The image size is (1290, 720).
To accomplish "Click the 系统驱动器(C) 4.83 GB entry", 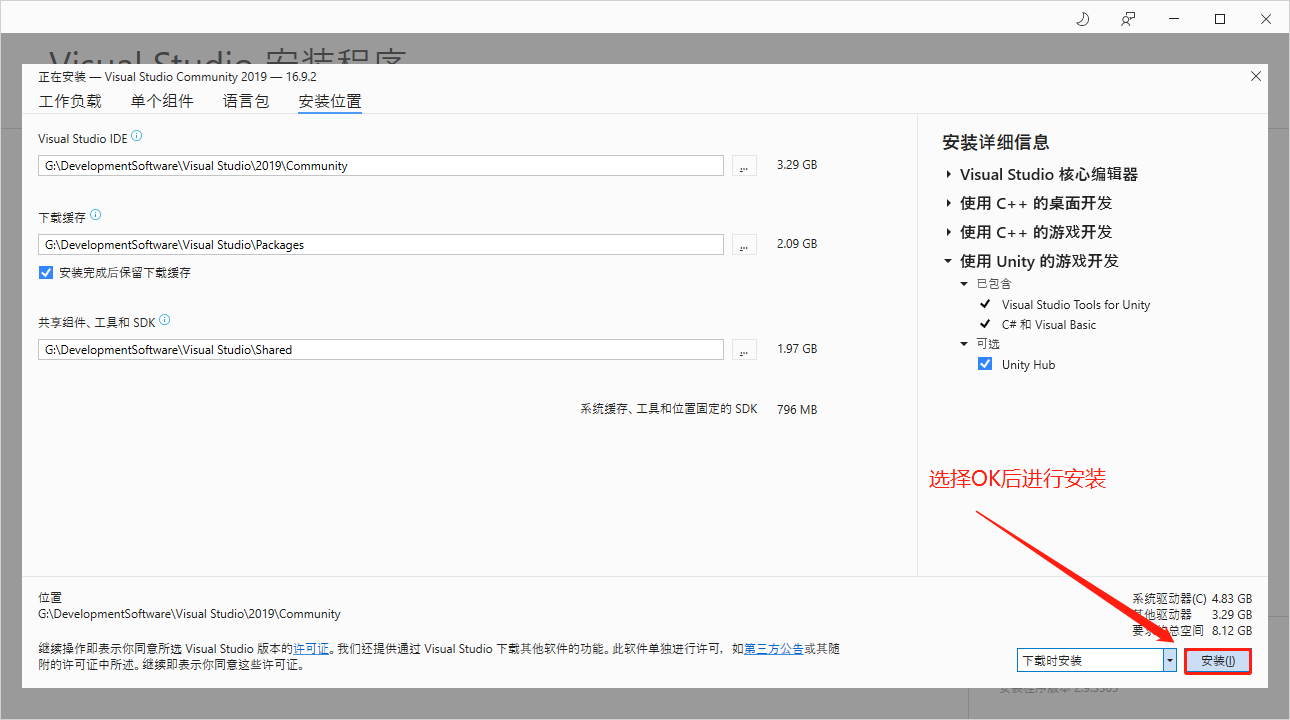I will [x=1192, y=599].
